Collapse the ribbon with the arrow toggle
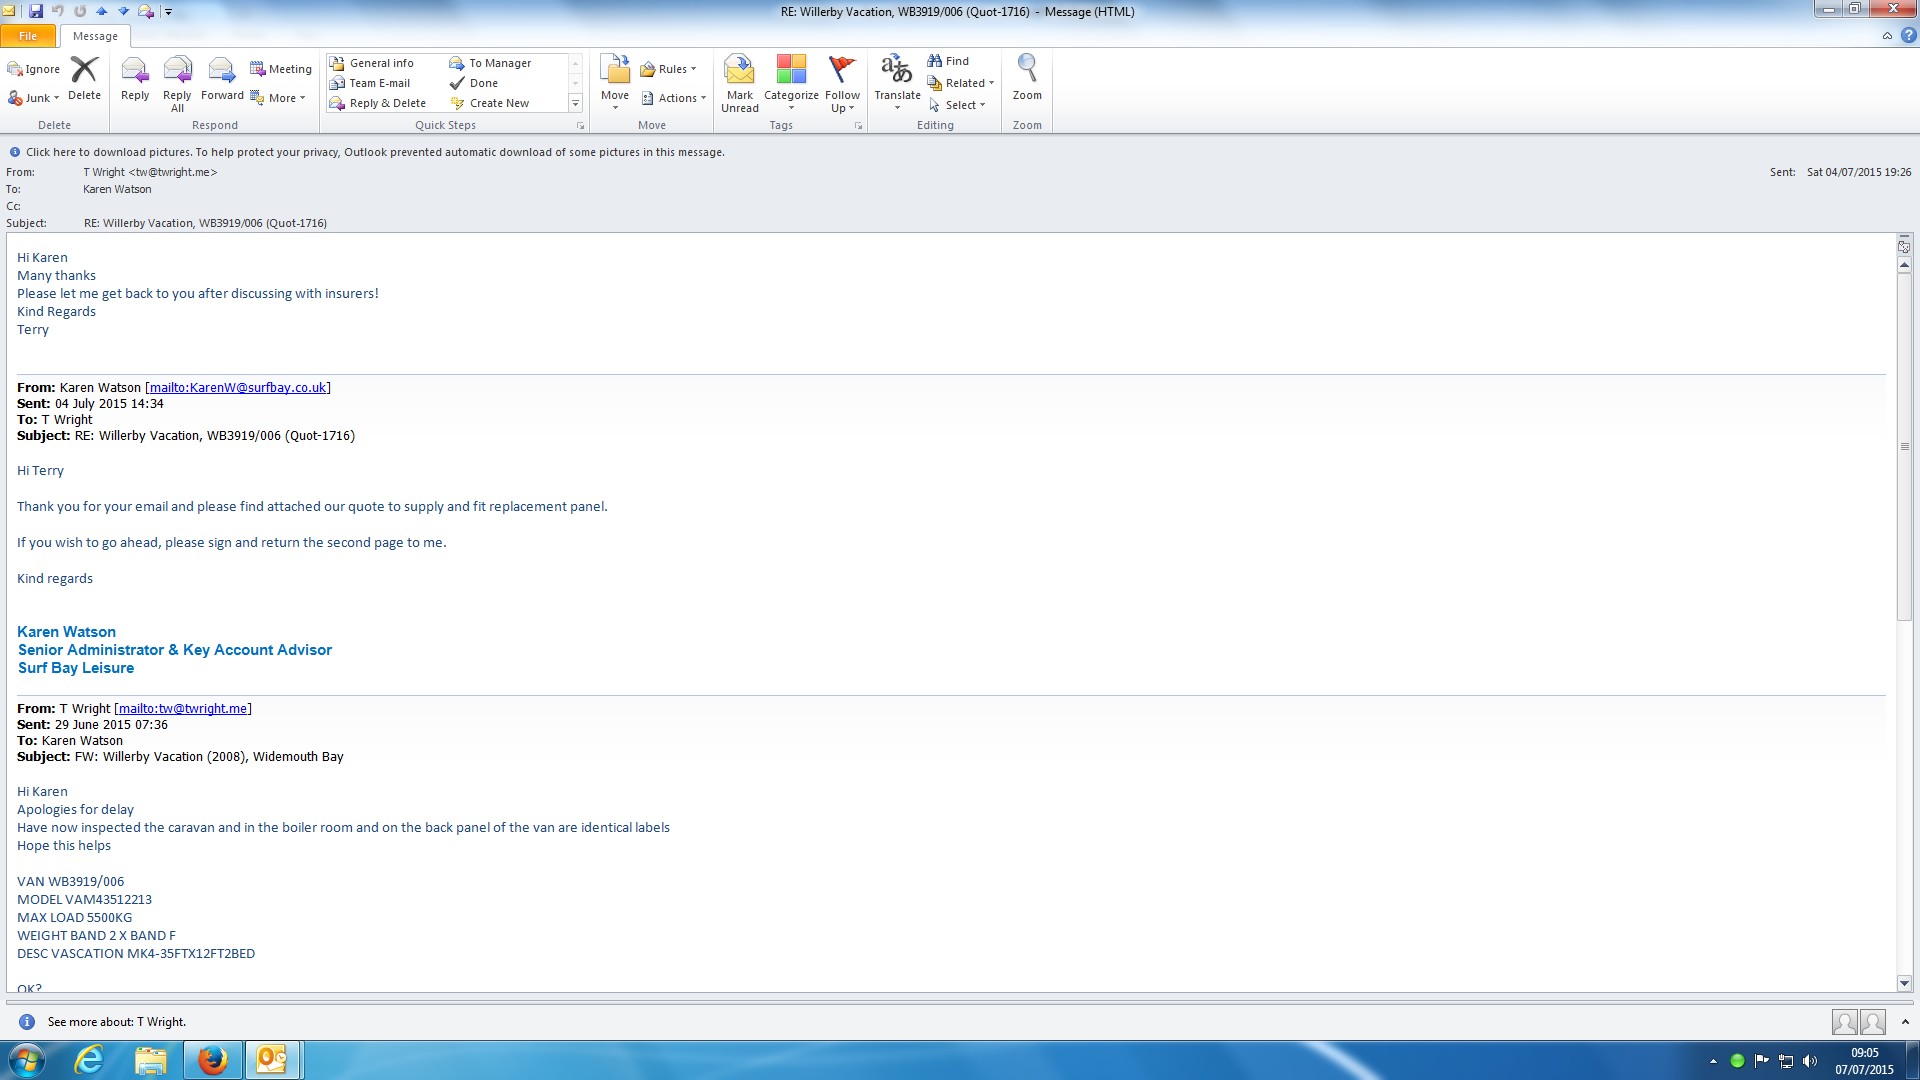 pos(1887,36)
